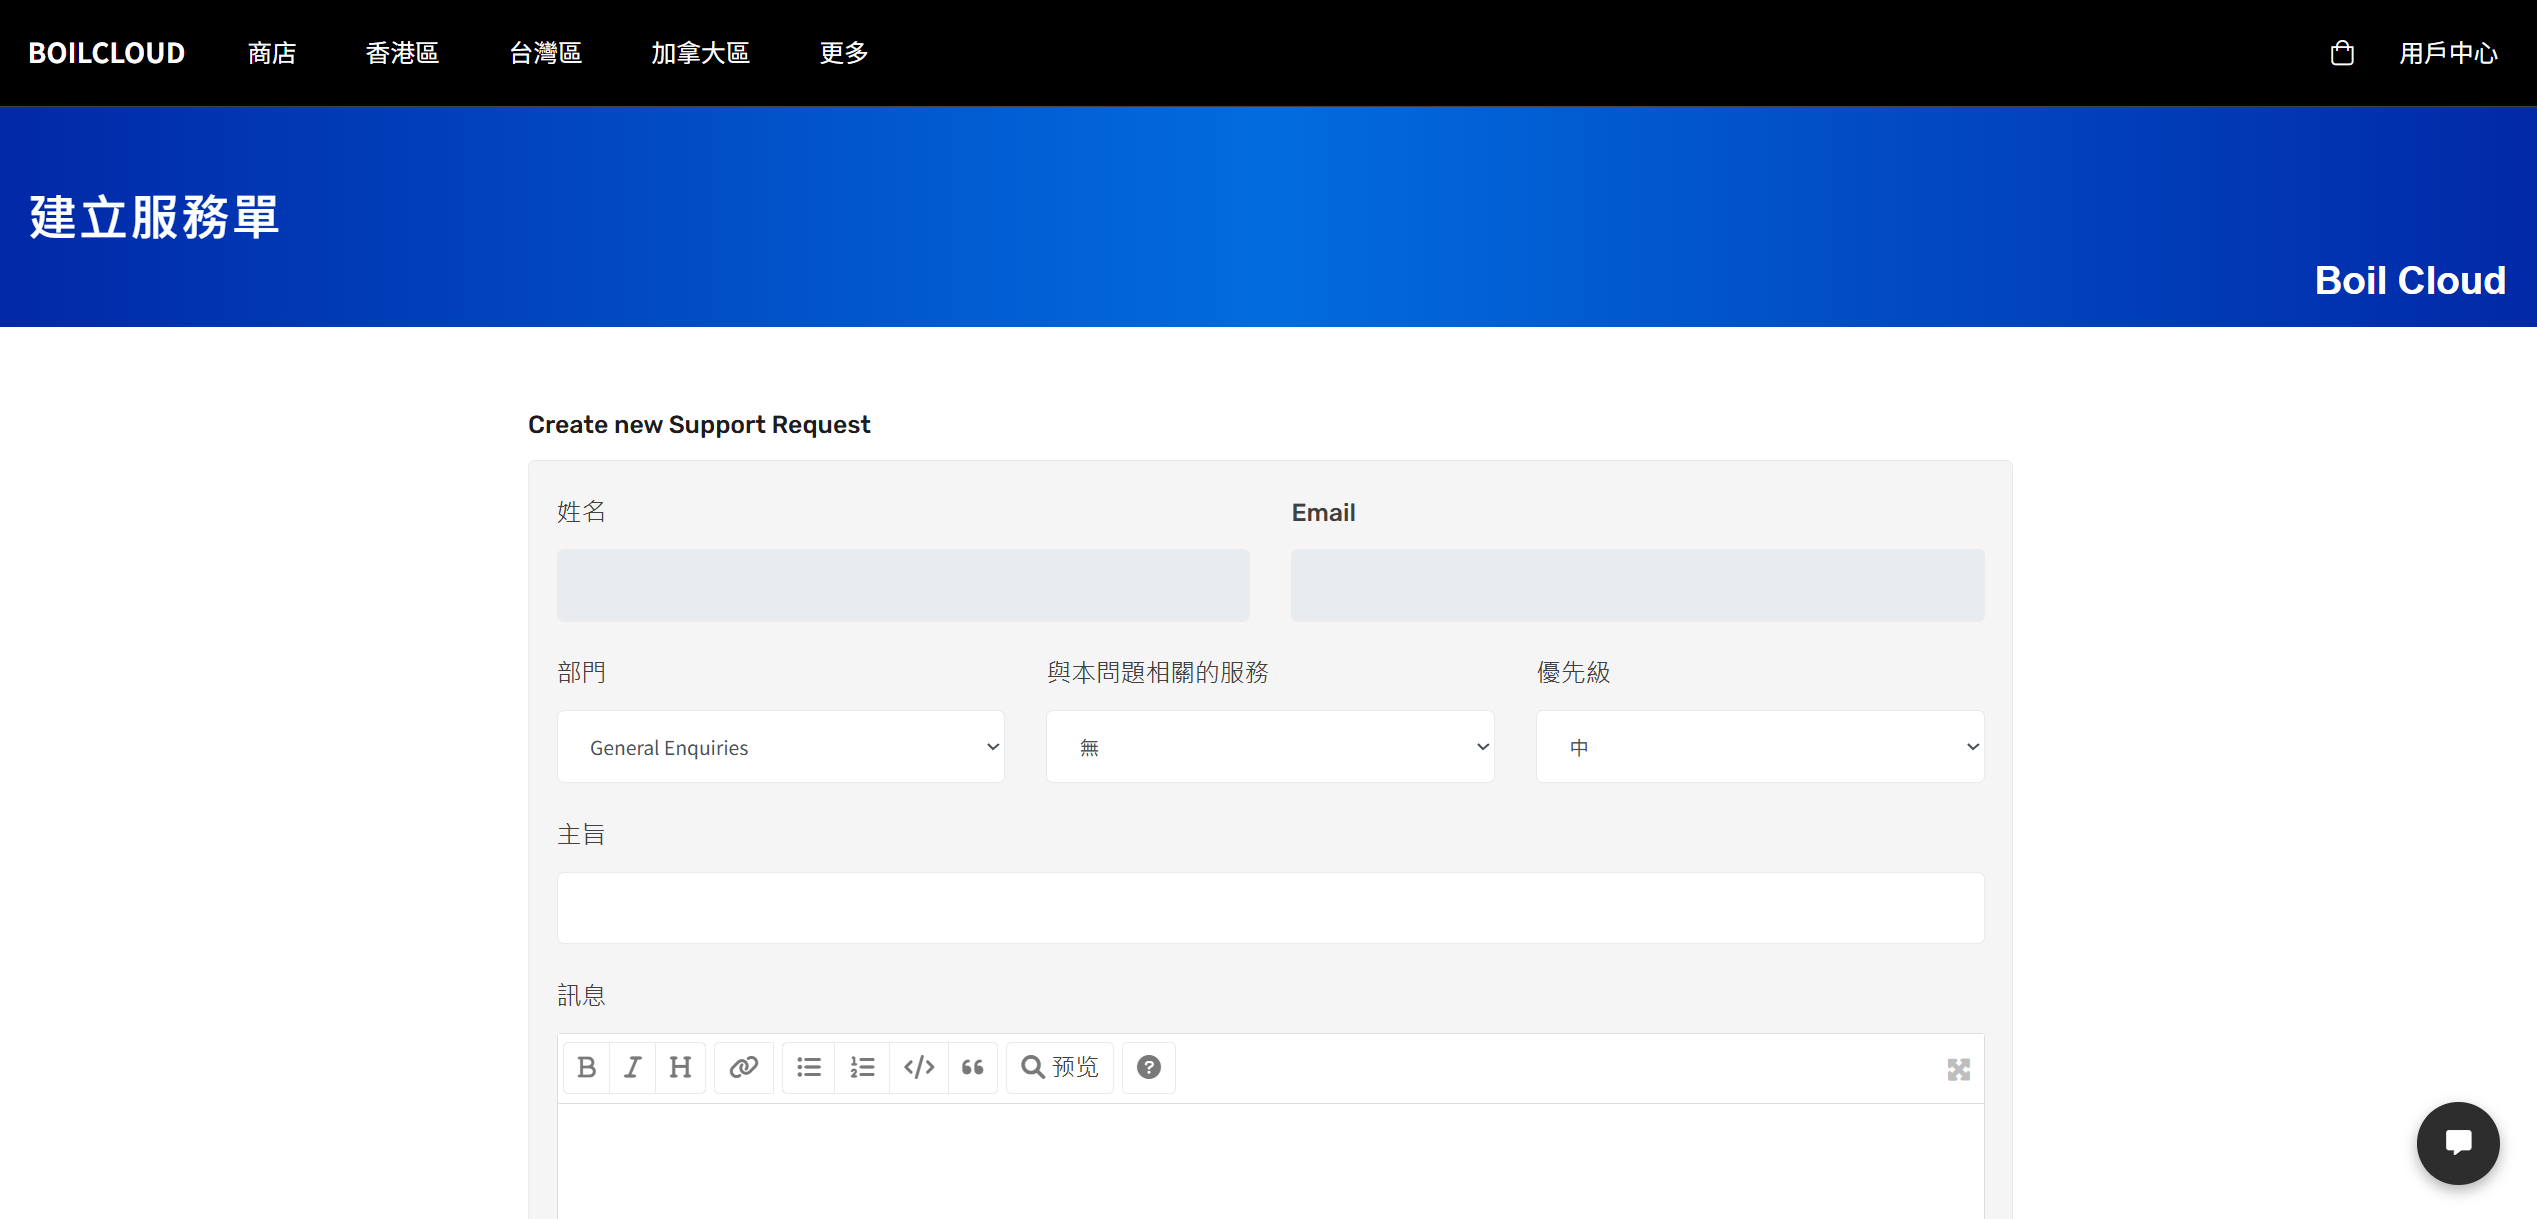2537x1219 pixels.
Task: Open the 预览 preview mode
Action: (1060, 1067)
